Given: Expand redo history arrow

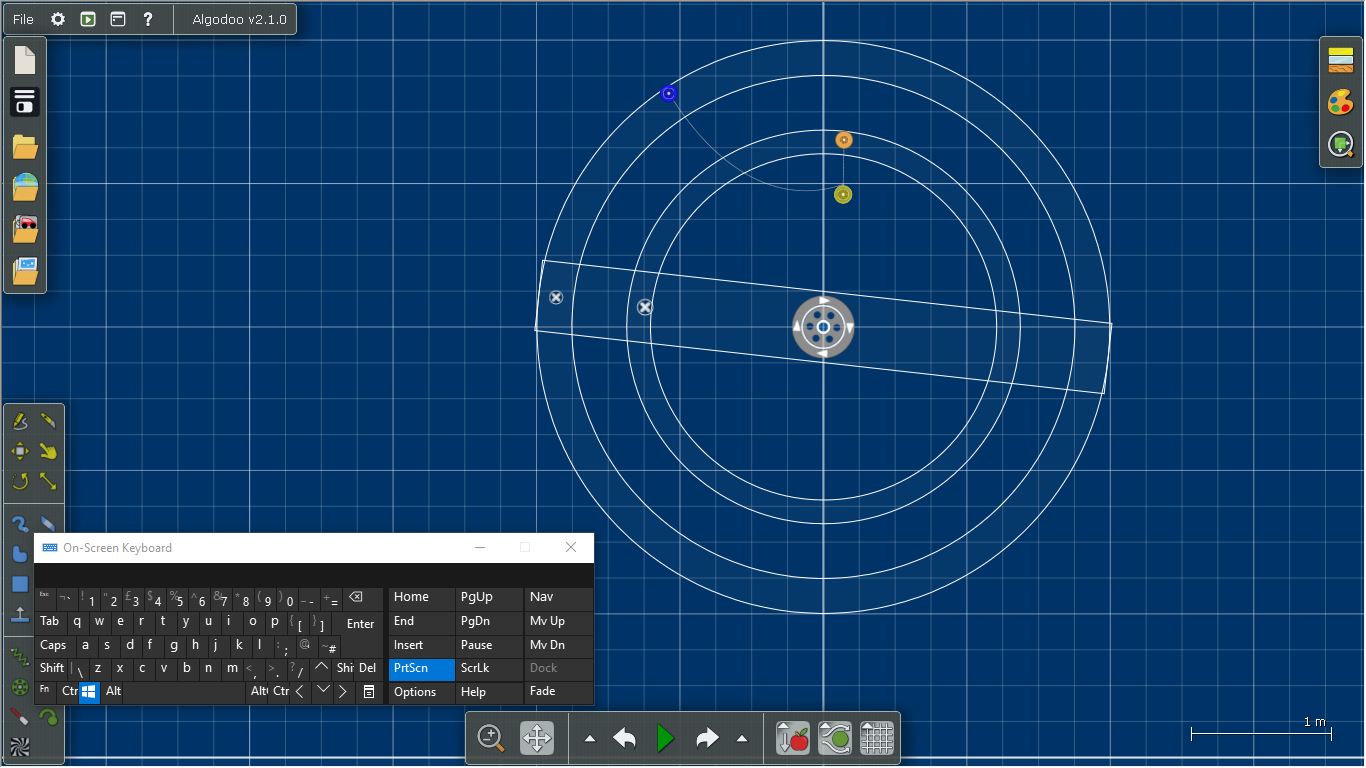Looking at the screenshot, I should pyautogui.click(x=742, y=739).
